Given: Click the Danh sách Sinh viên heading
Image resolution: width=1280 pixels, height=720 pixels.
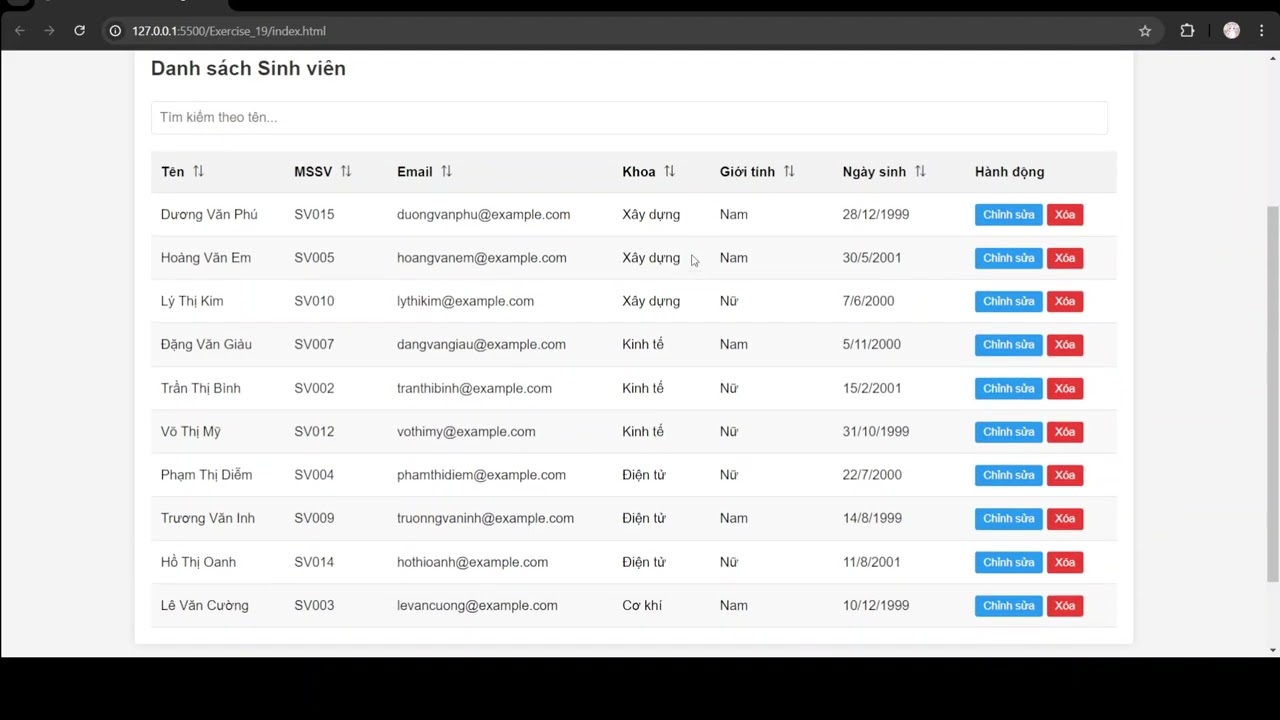Looking at the screenshot, I should pos(248,68).
